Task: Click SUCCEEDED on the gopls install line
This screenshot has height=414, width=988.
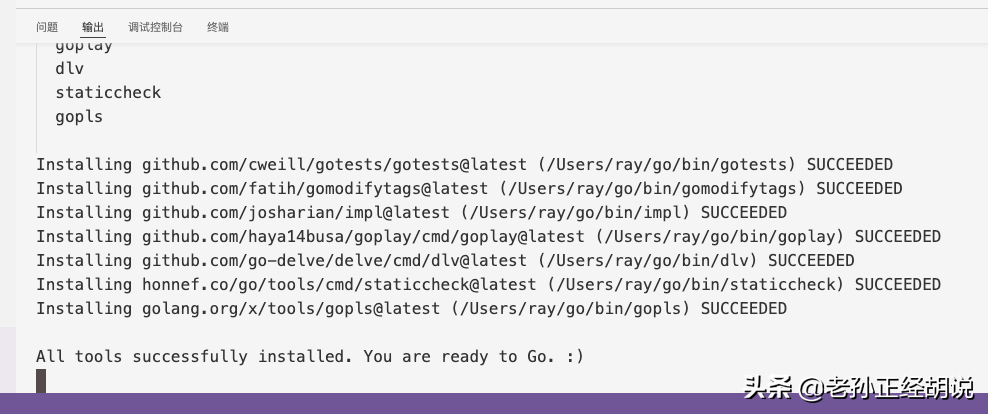Action: (x=744, y=309)
